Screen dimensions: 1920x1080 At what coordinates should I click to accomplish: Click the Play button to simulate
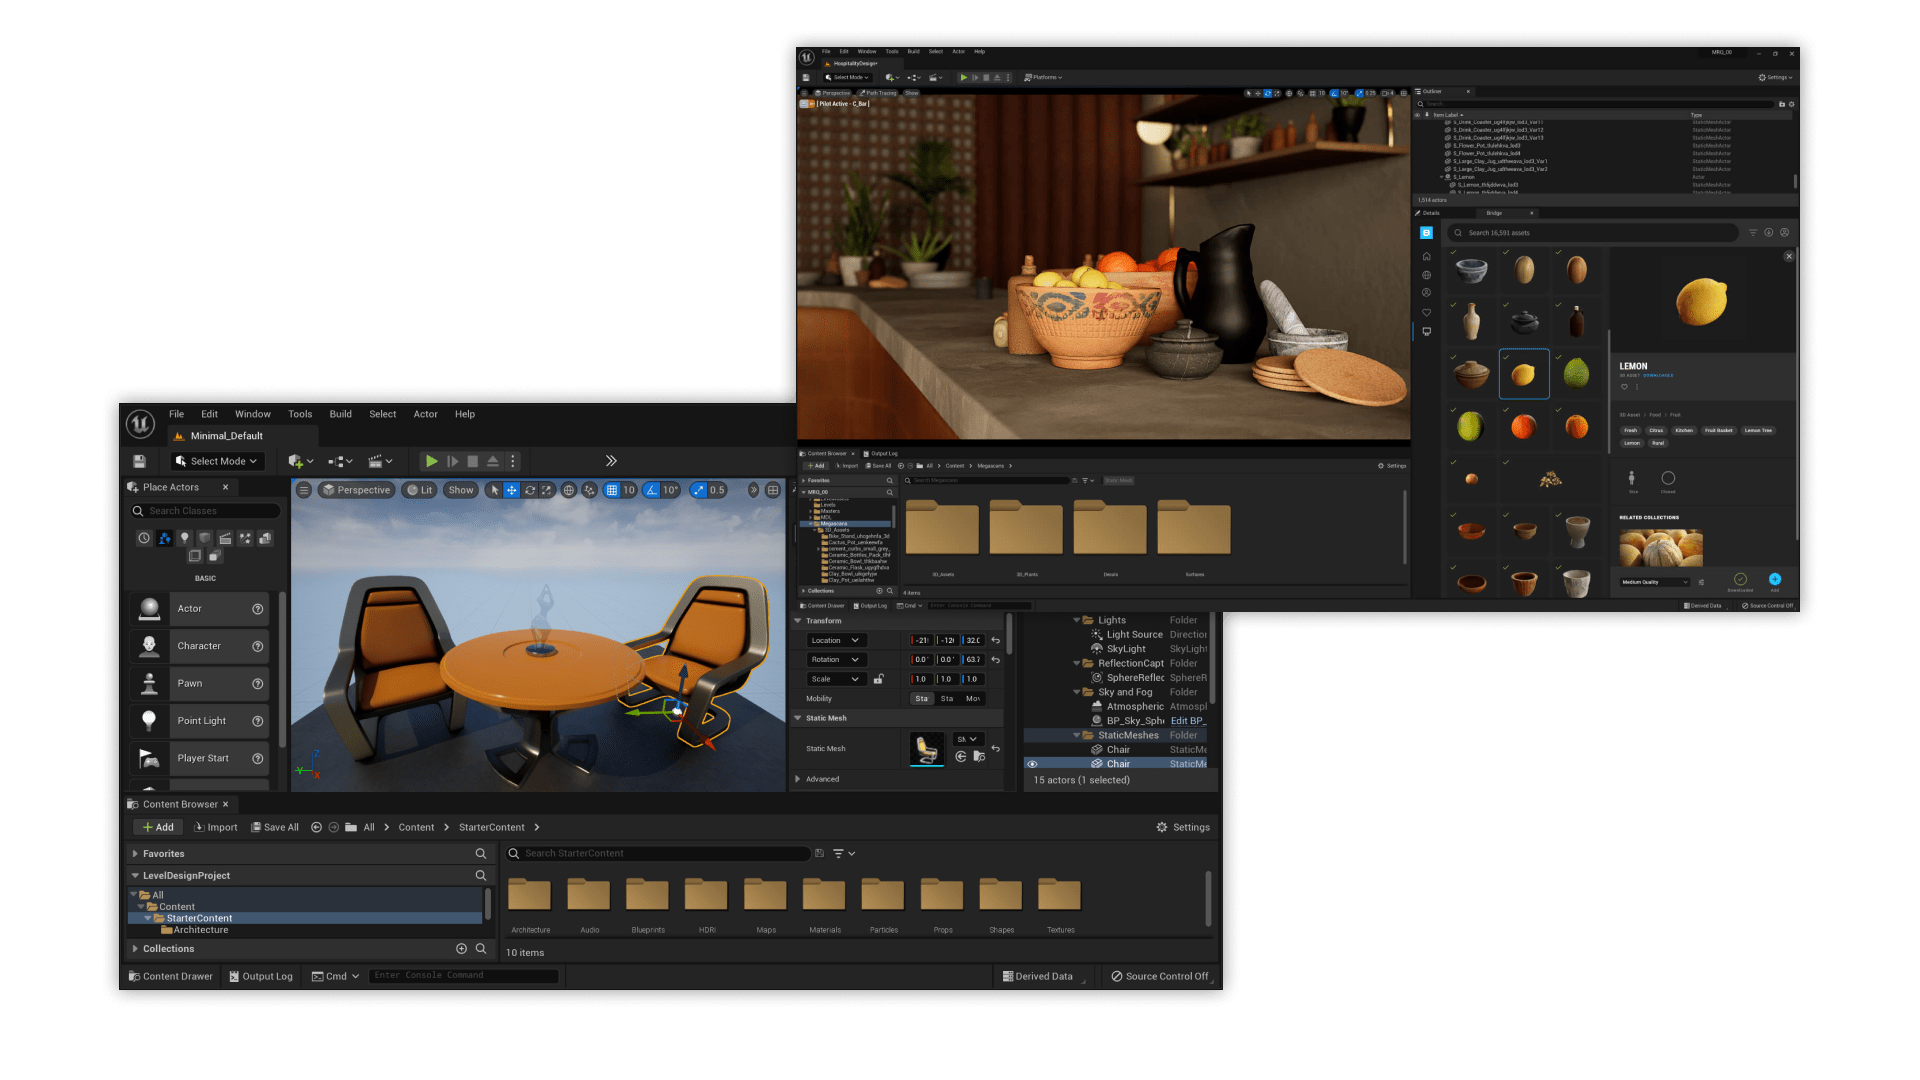click(429, 460)
